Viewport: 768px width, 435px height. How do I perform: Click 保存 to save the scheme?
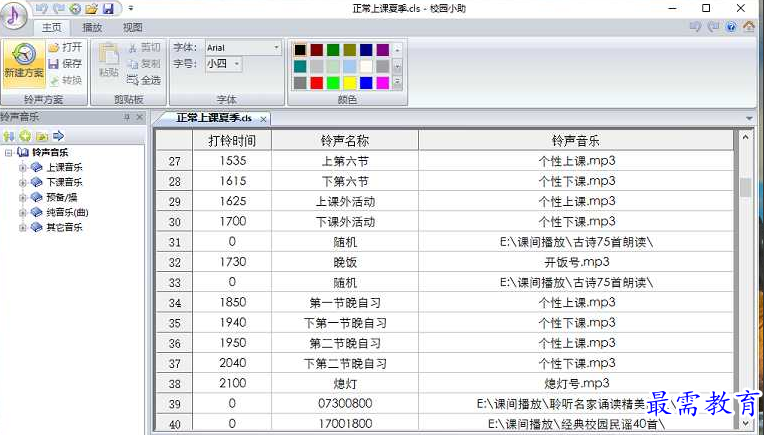click(x=66, y=64)
